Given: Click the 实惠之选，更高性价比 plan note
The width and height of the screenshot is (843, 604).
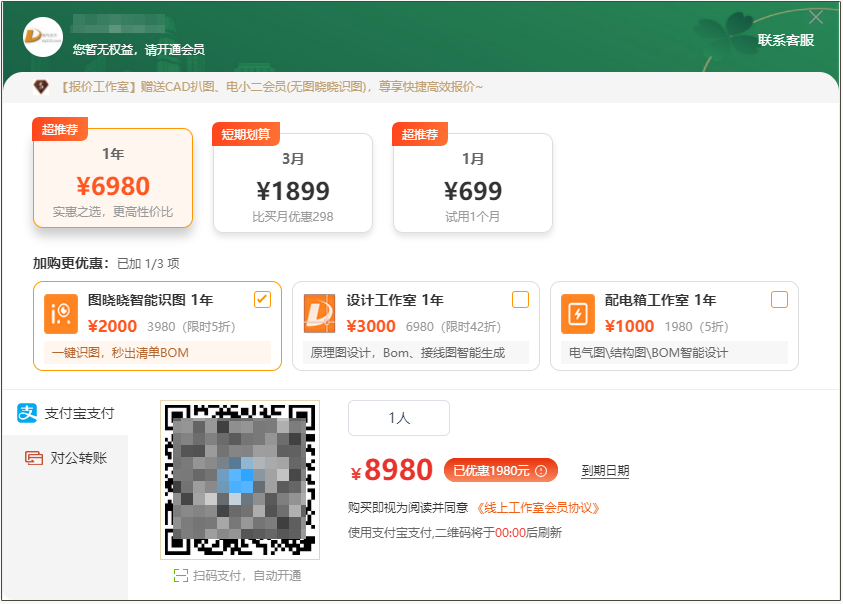Looking at the screenshot, I should (113, 212).
